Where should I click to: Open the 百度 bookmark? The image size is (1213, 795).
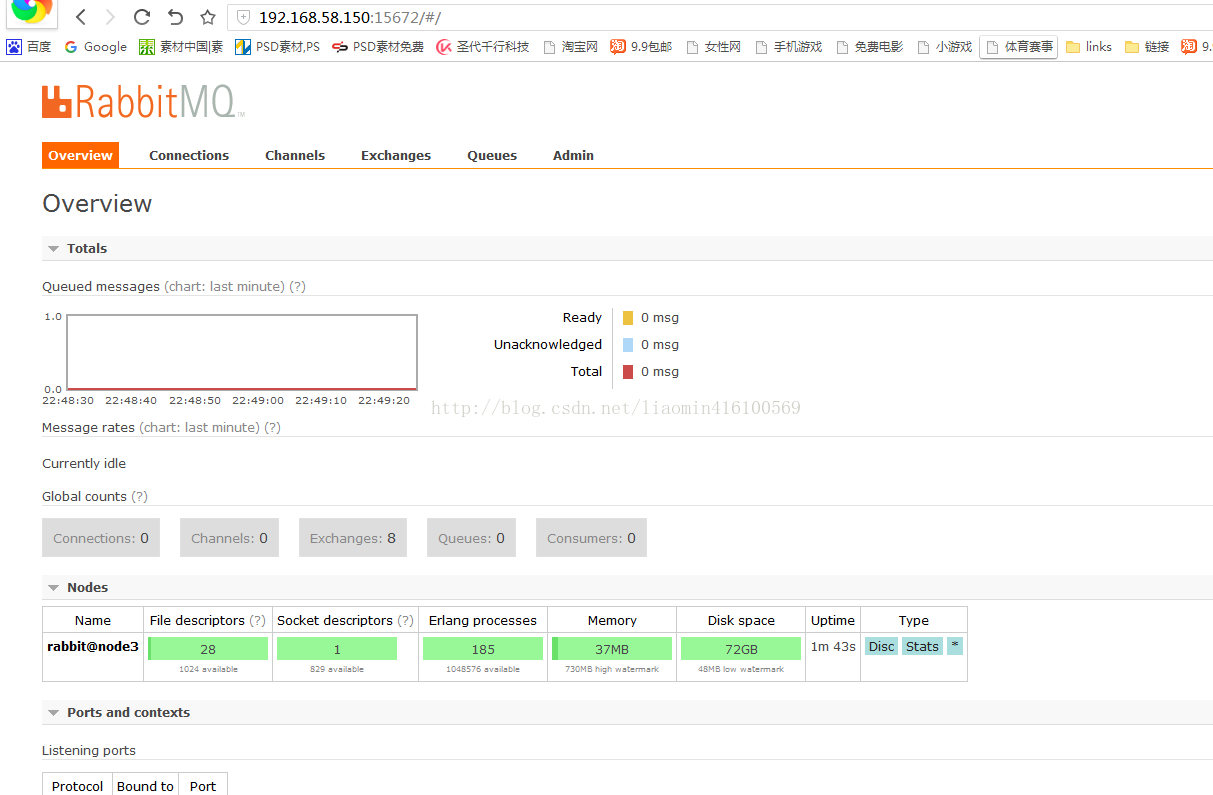pyautogui.click(x=29, y=47)
